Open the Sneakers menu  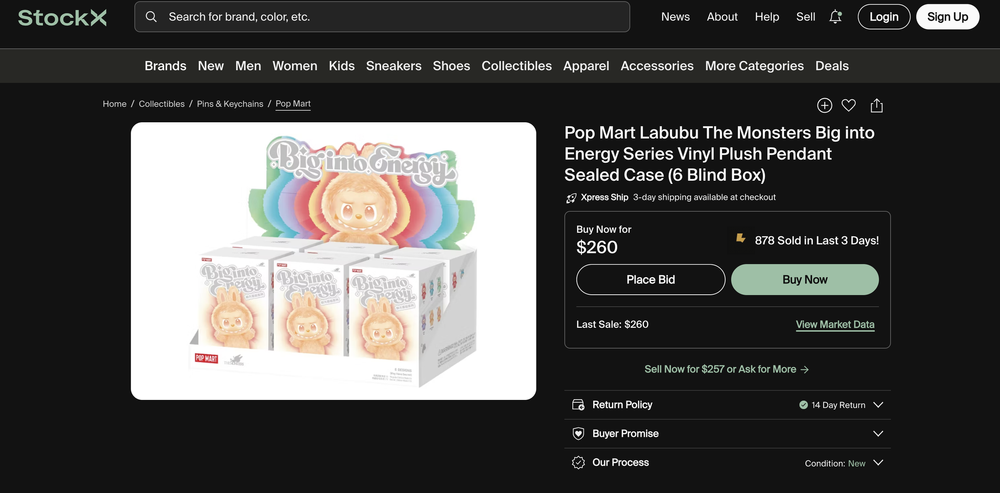tap(394, 66)
